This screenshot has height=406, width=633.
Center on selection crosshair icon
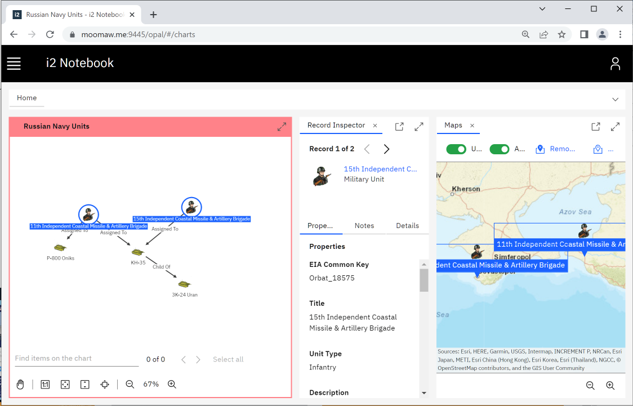click(x=105, y=384)
